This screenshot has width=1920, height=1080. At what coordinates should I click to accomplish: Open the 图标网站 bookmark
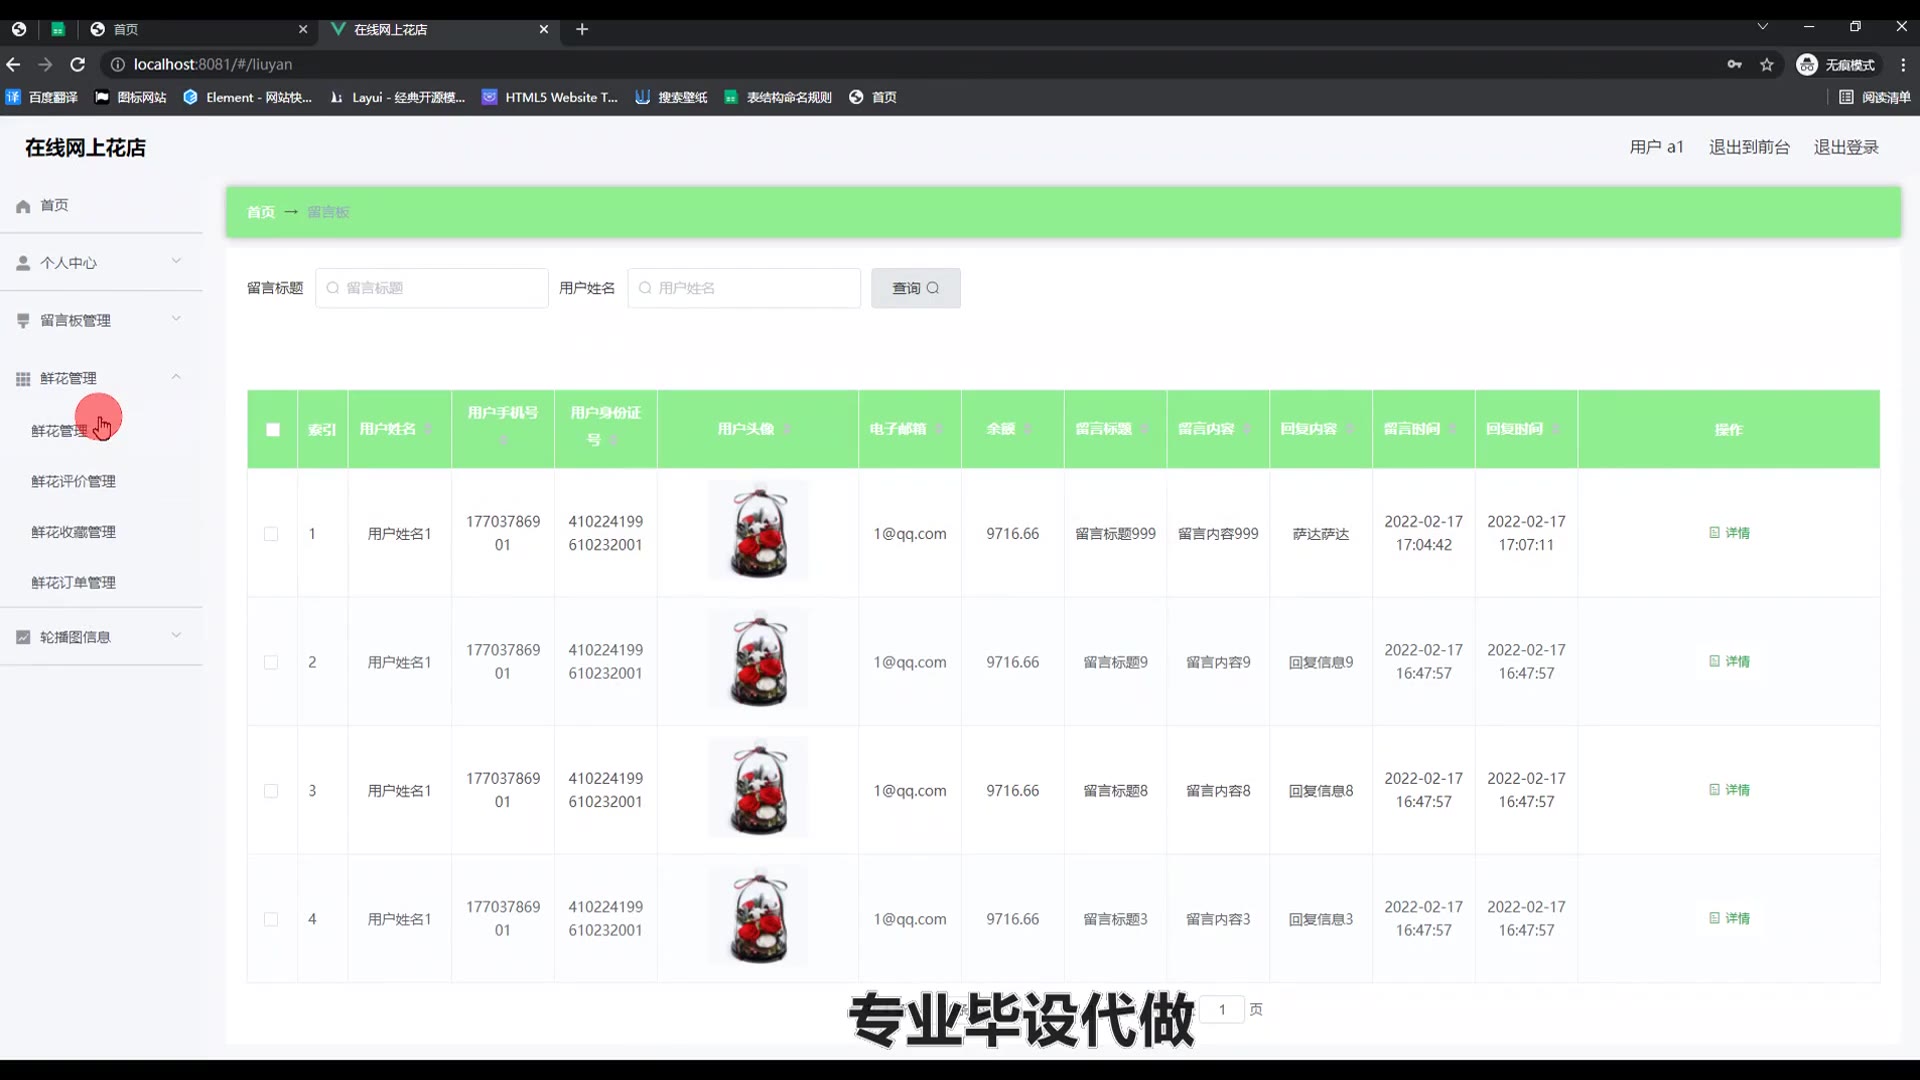[131, 97]
